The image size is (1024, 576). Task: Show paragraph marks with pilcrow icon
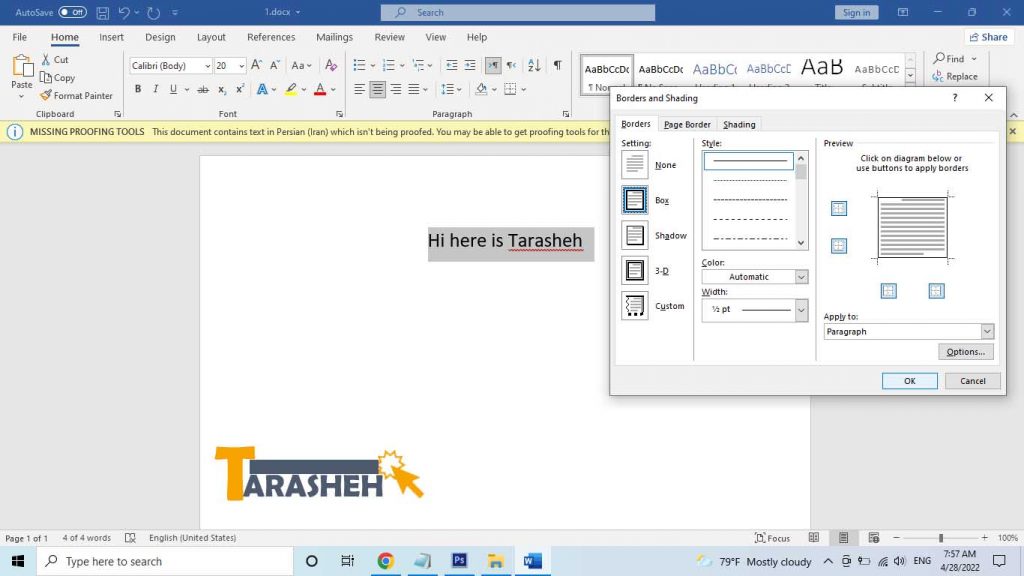click(x=557, y=65)
